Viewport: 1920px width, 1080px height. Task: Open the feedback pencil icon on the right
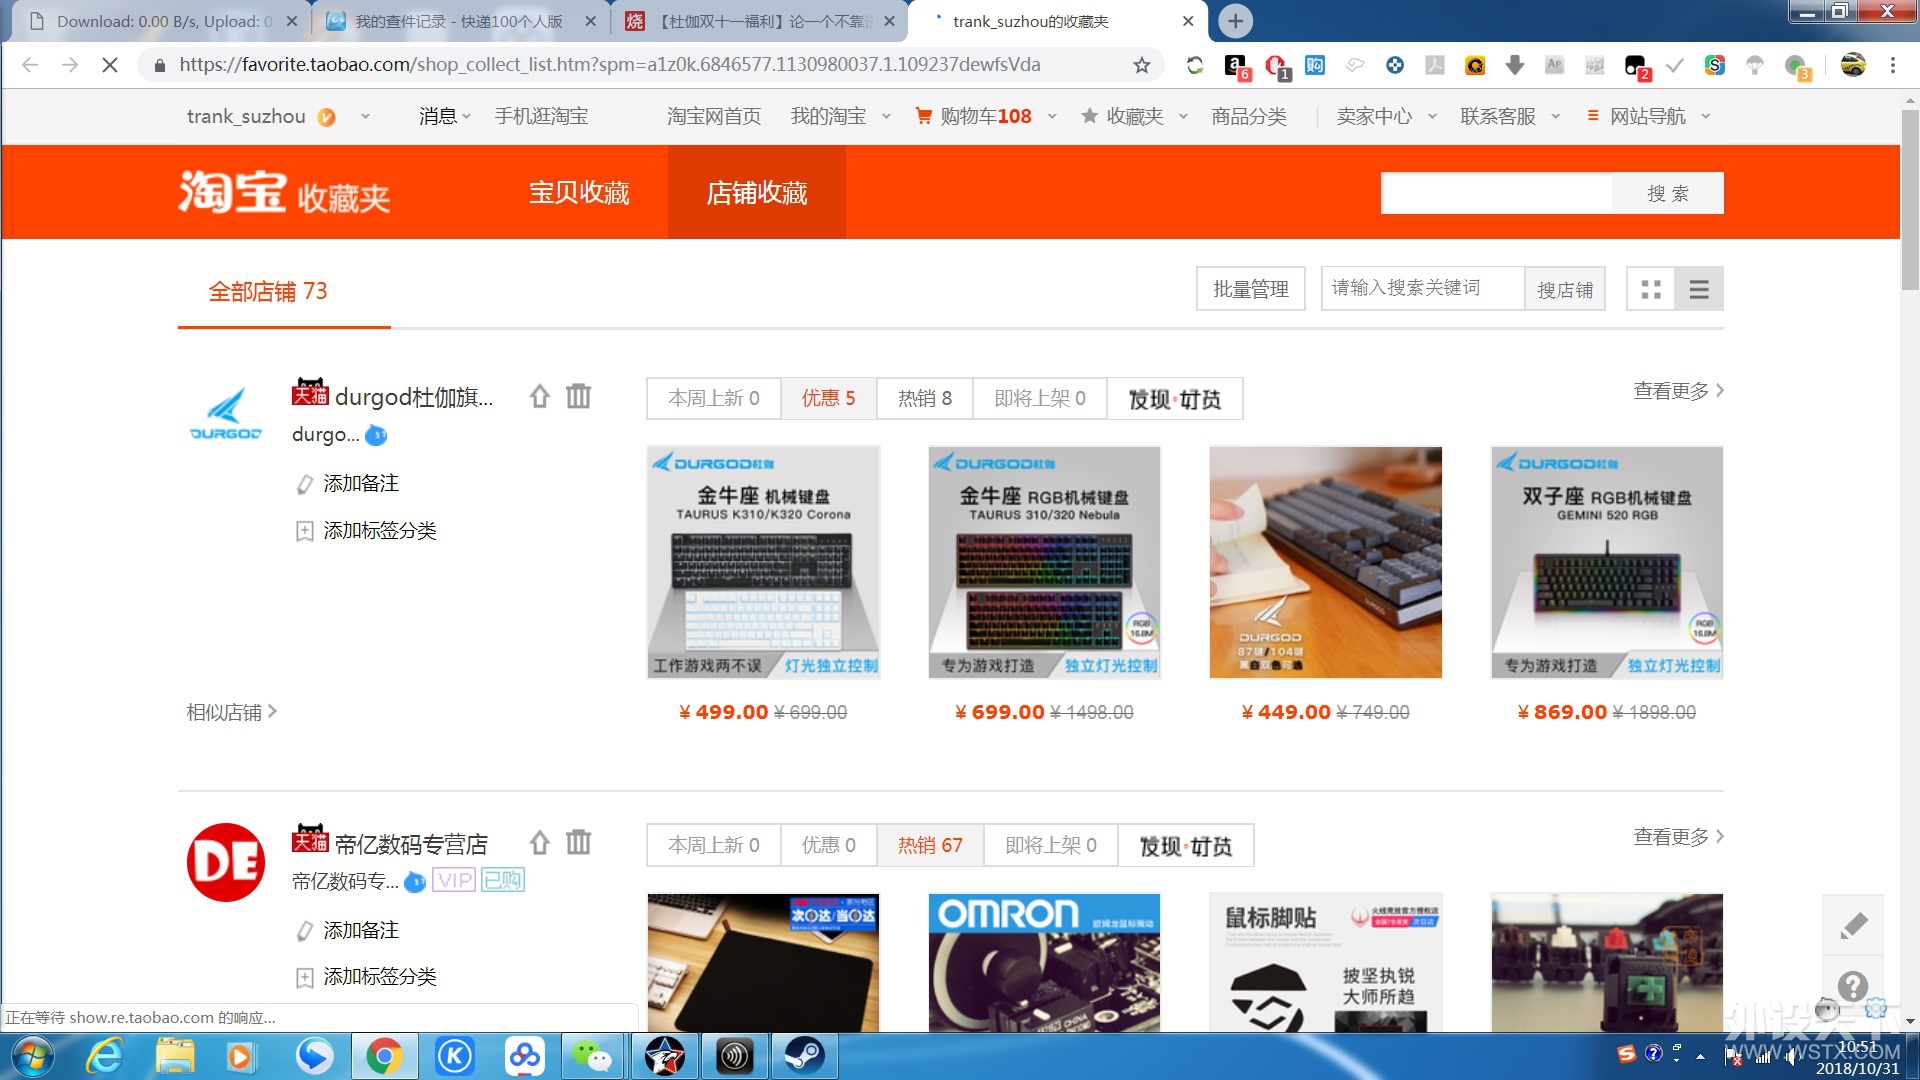[1853, 926]
